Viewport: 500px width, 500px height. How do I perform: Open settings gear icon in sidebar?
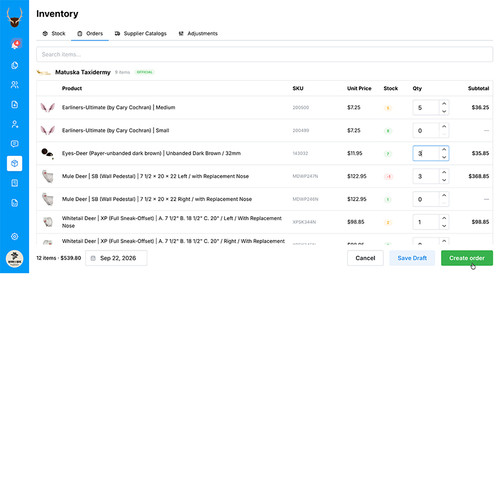pyautogui.click(x=15, y=236)
